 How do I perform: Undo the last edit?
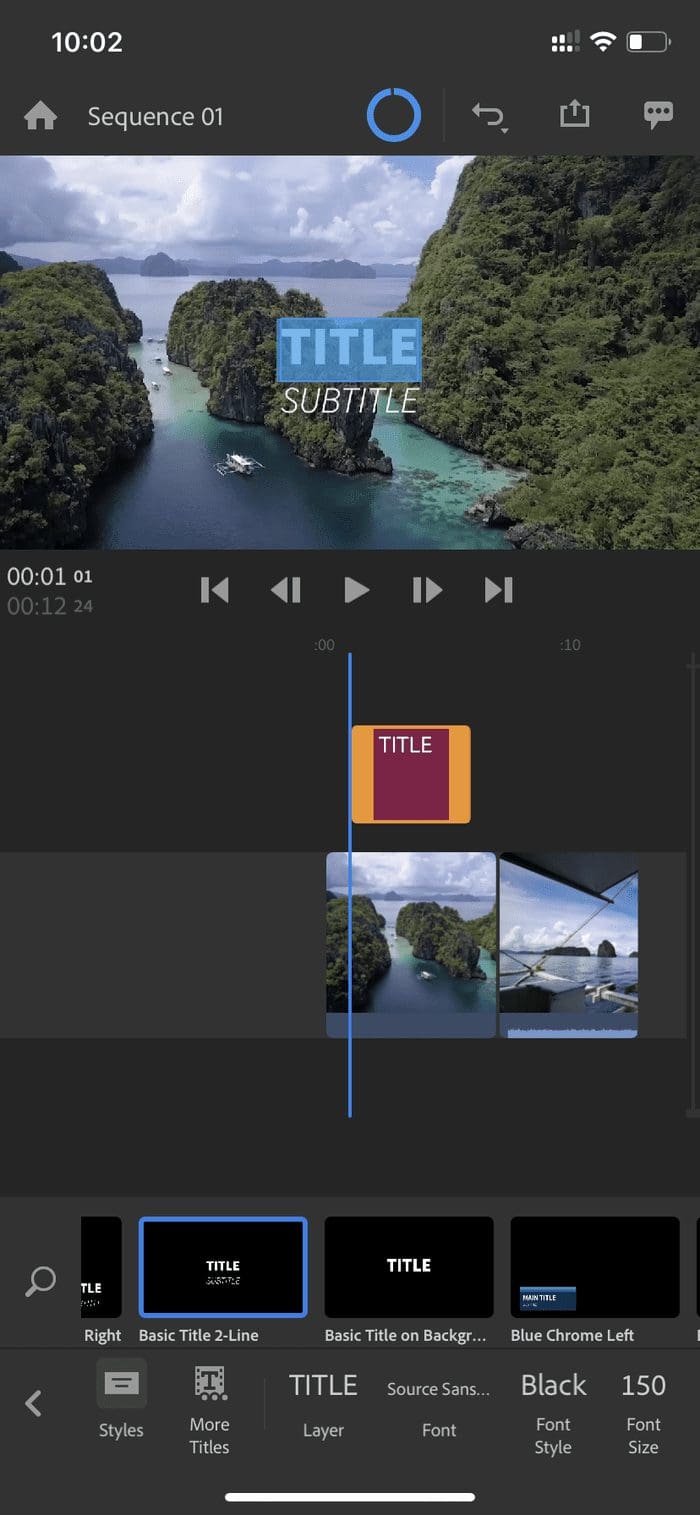489,117
